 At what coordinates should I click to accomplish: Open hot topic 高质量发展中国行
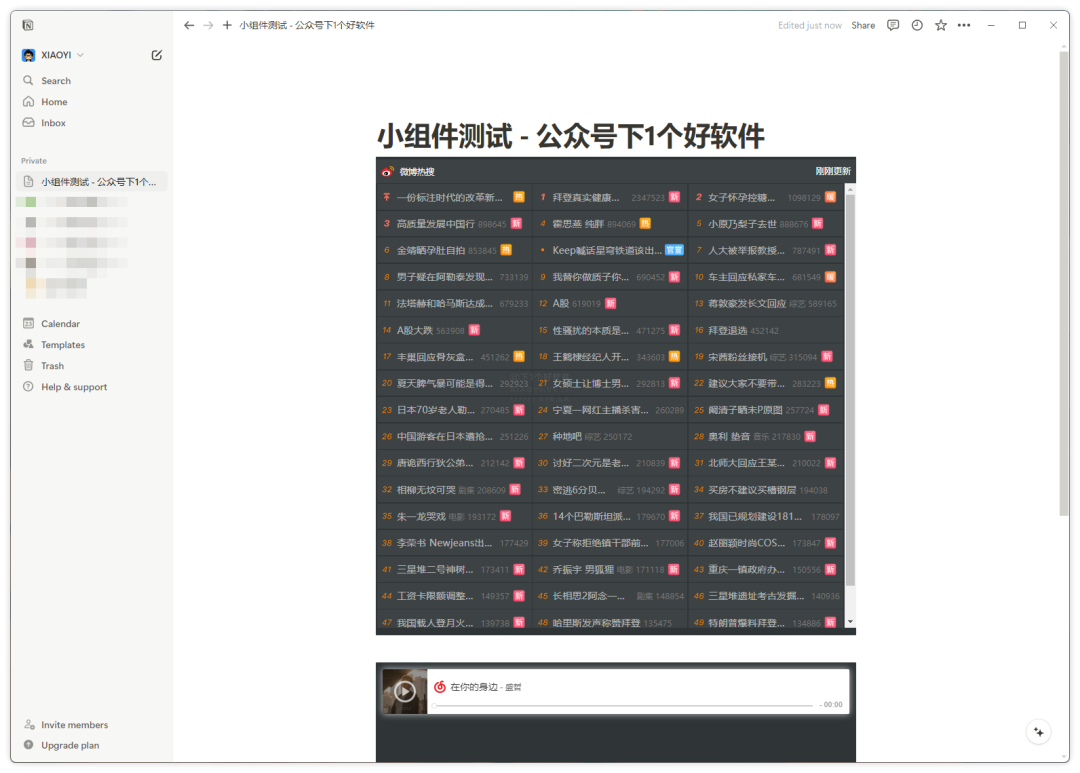click(435, 224)
